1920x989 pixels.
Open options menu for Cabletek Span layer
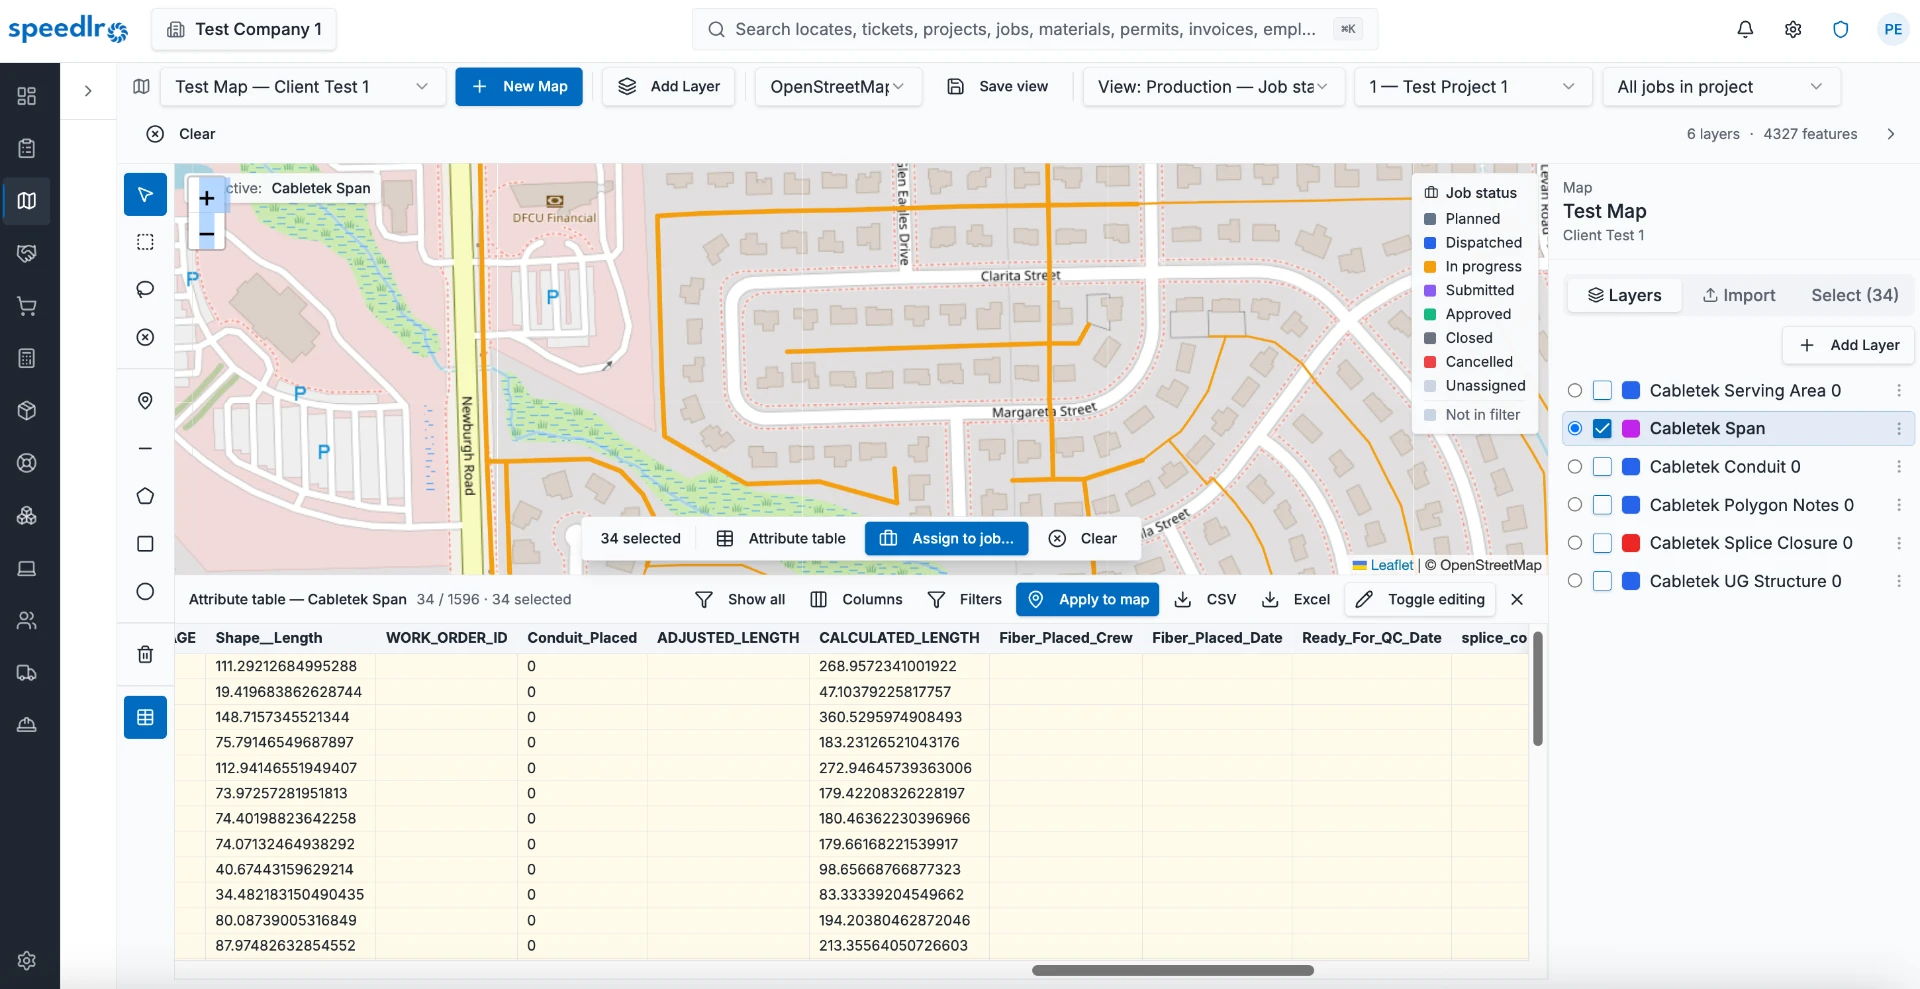(1899, 428)
